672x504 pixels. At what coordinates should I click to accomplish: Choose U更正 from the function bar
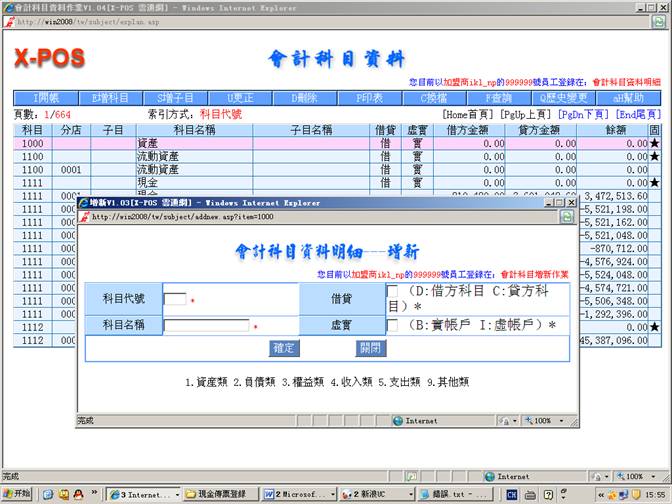[x=241, y=98]
